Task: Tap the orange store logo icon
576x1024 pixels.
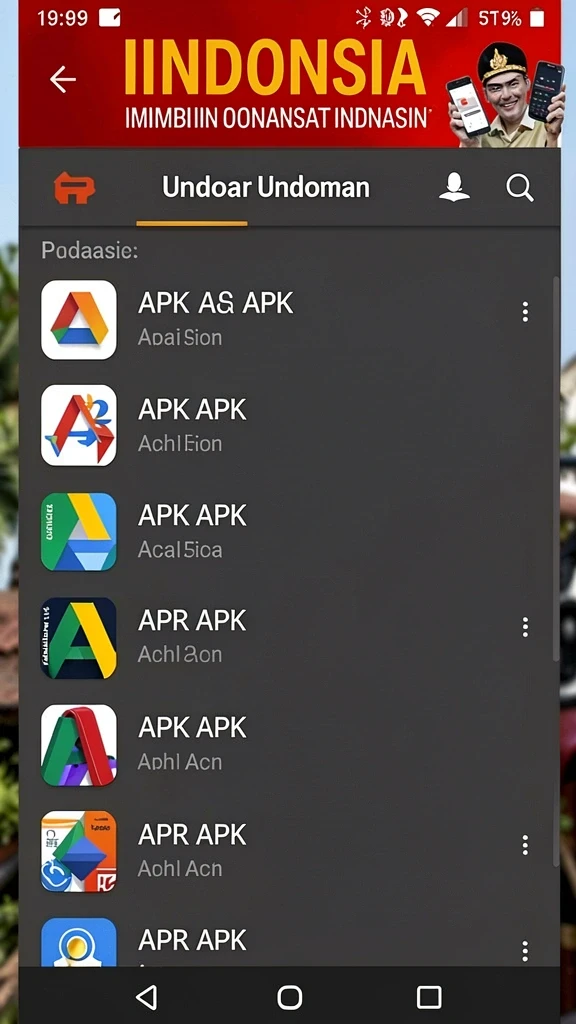Action: (x=74, y=187)
